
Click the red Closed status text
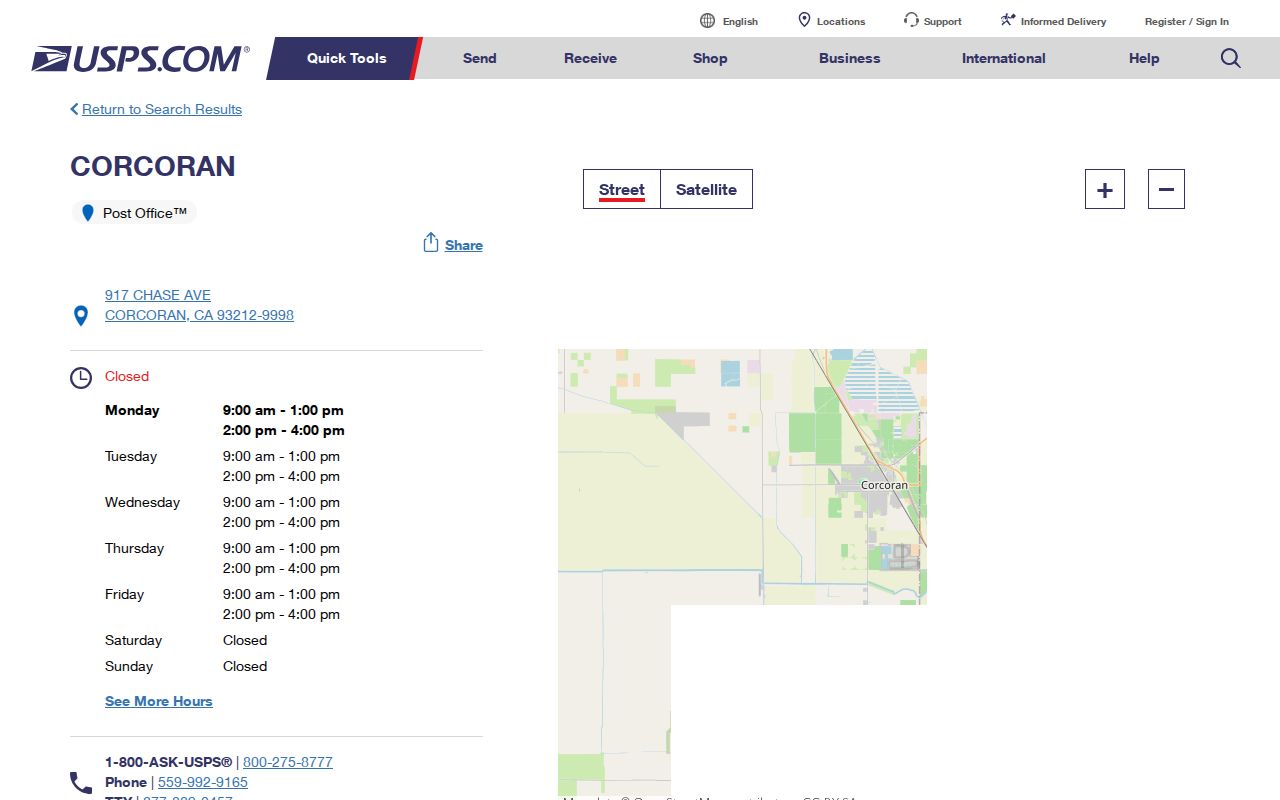[127, 376]
